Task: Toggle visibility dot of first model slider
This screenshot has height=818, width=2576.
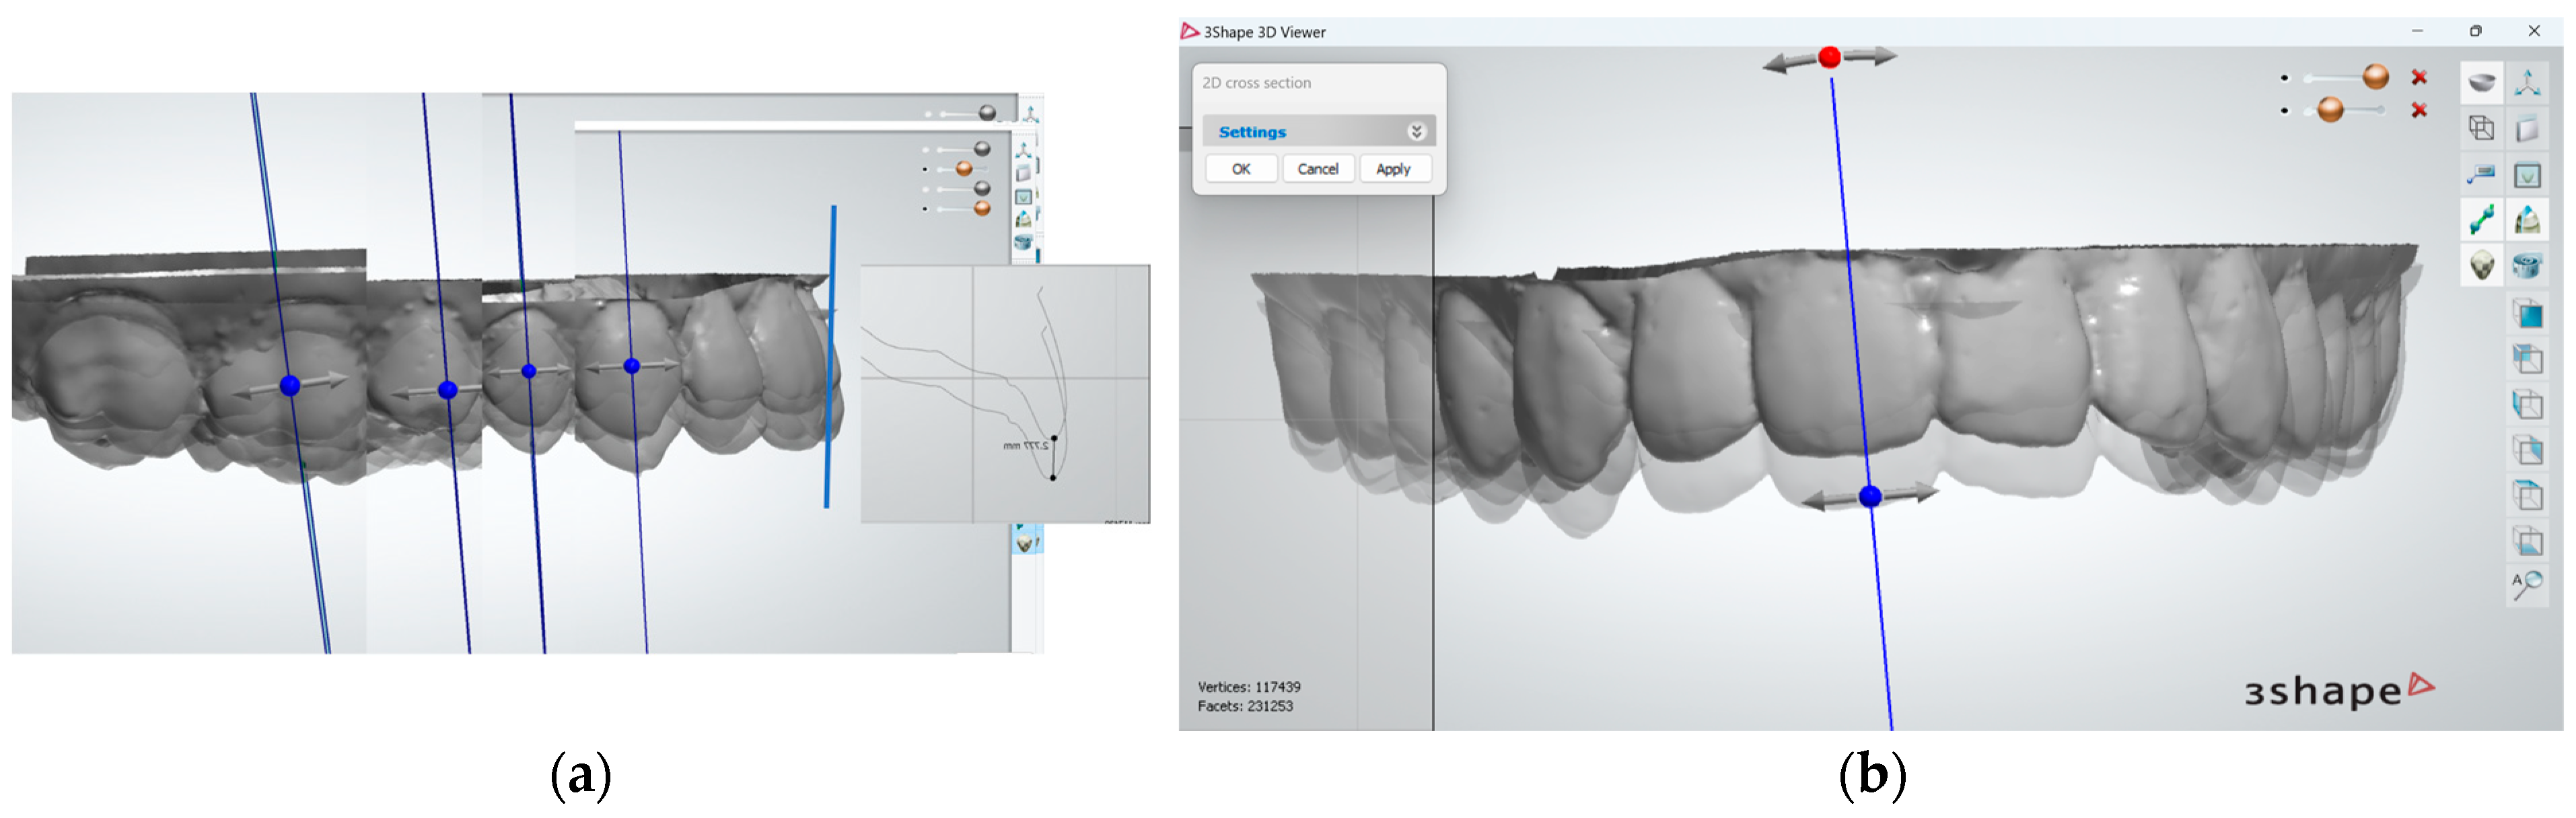Action: 2284,77
